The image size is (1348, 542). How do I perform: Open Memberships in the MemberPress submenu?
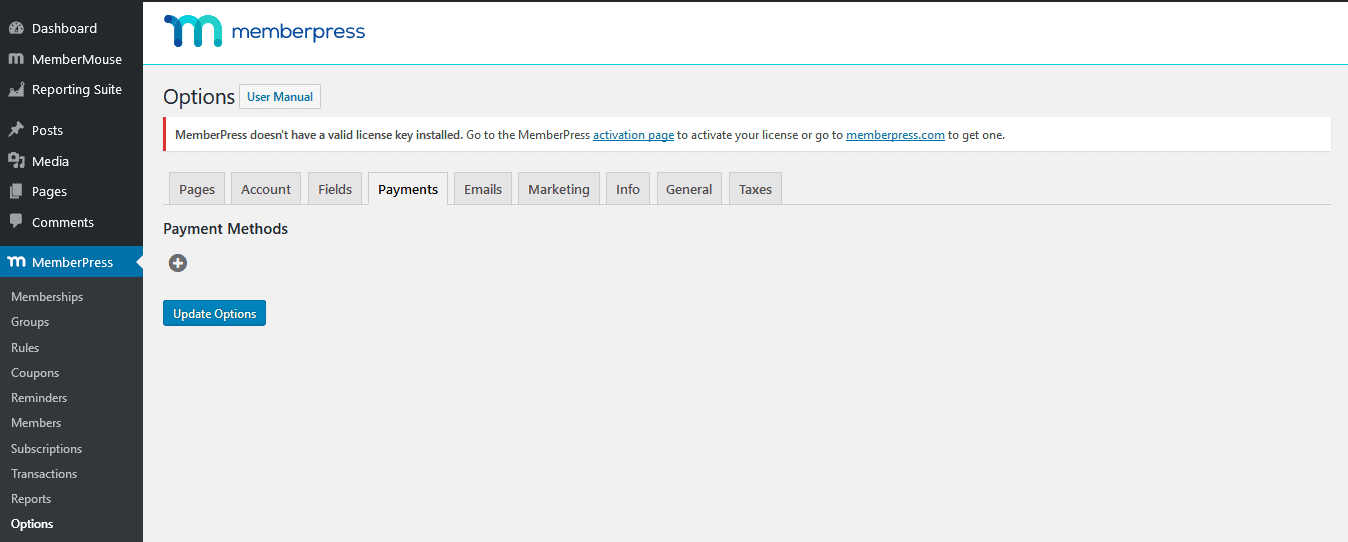tap(47, 297)
